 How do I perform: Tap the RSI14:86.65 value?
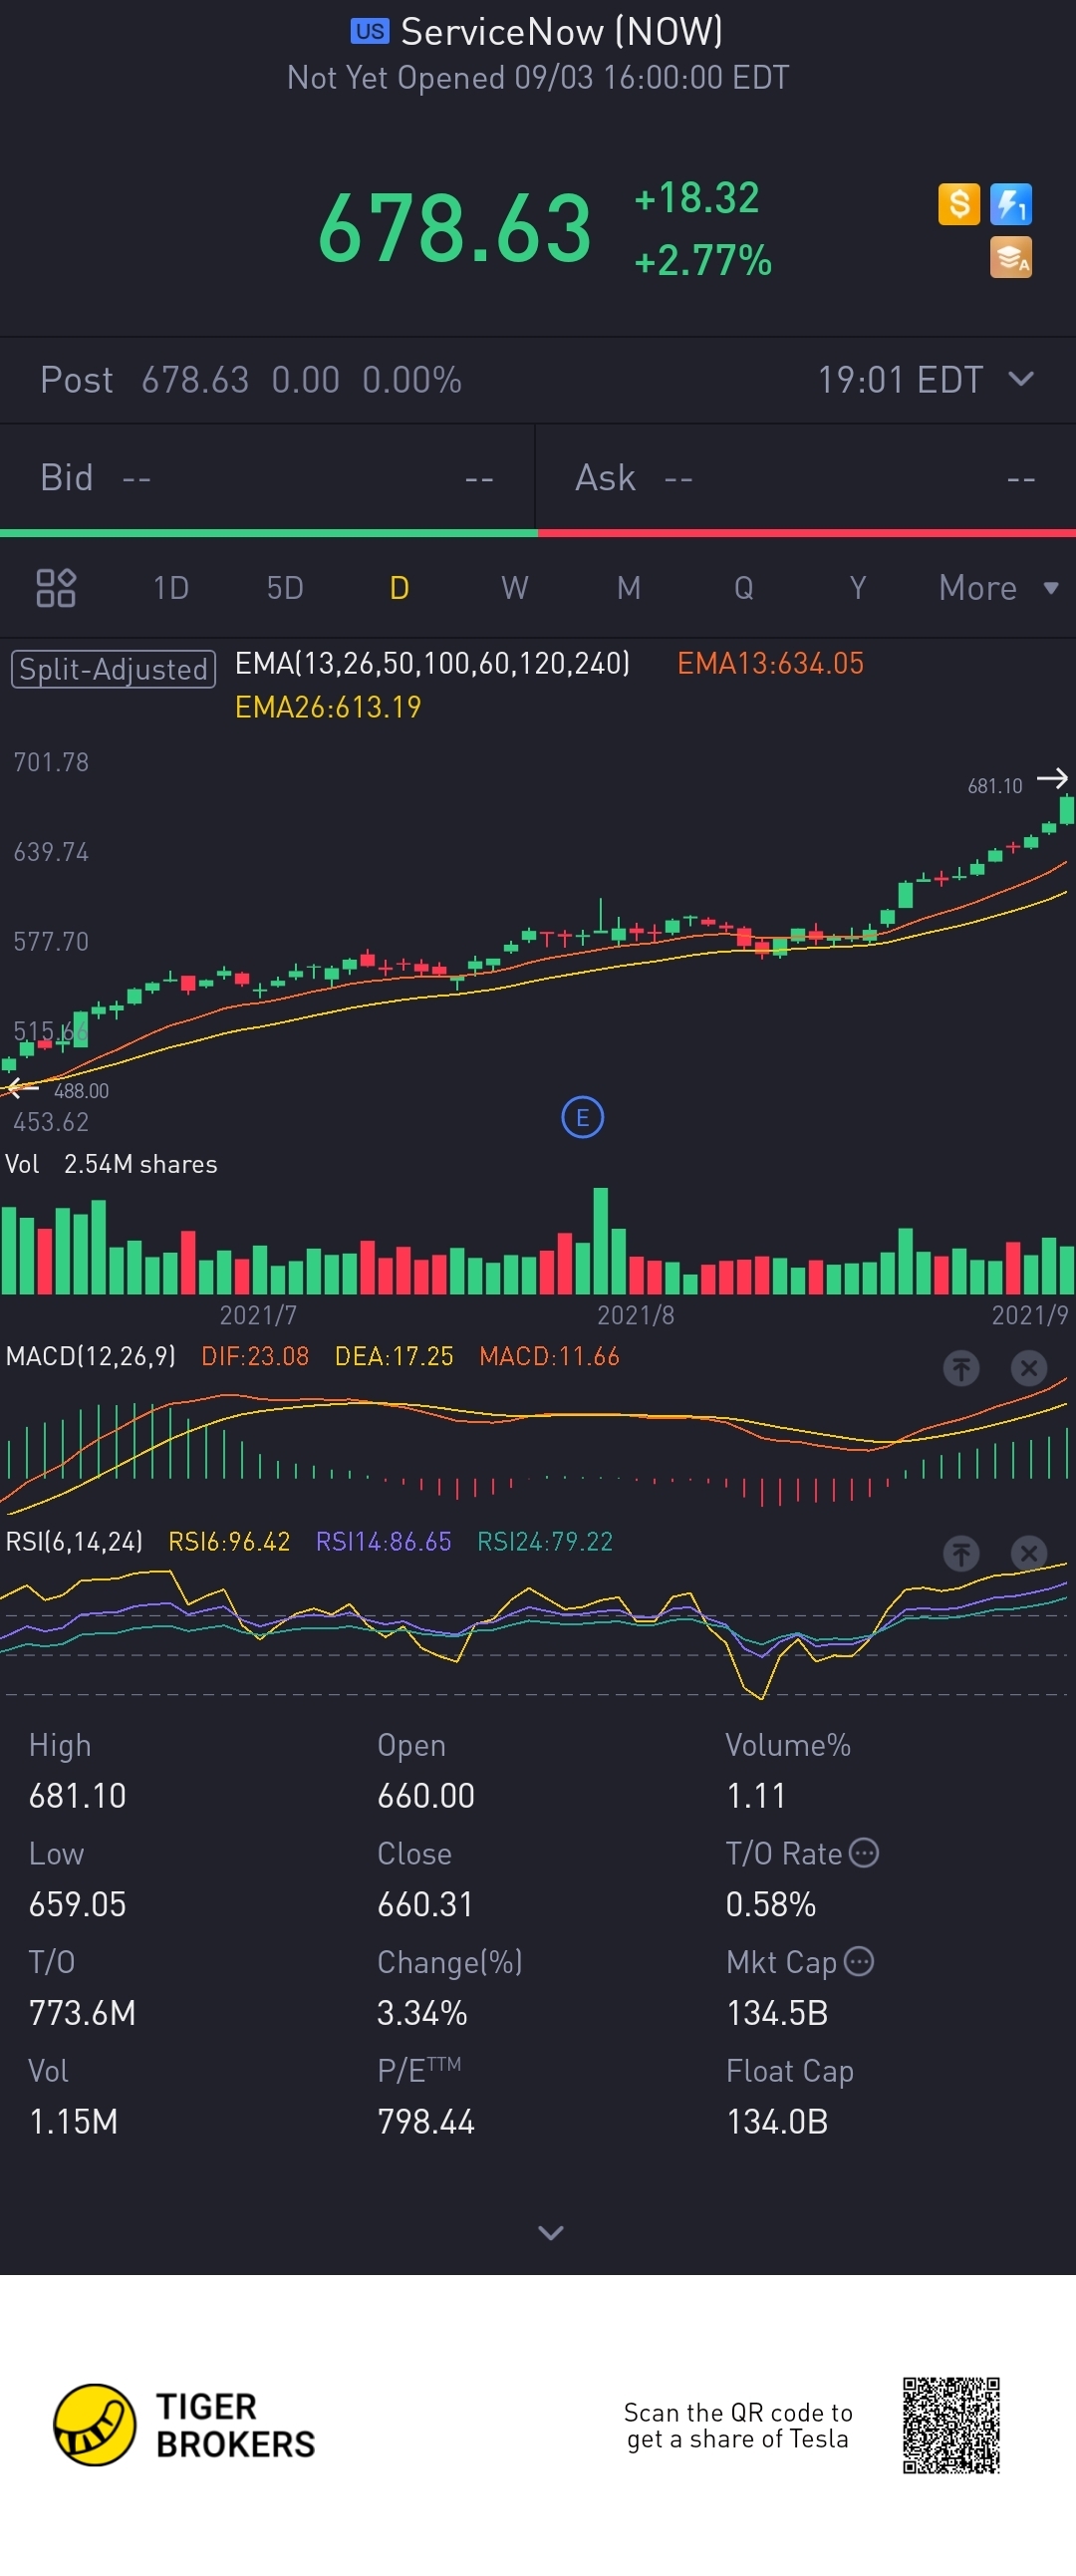(x=384, y=1541)
